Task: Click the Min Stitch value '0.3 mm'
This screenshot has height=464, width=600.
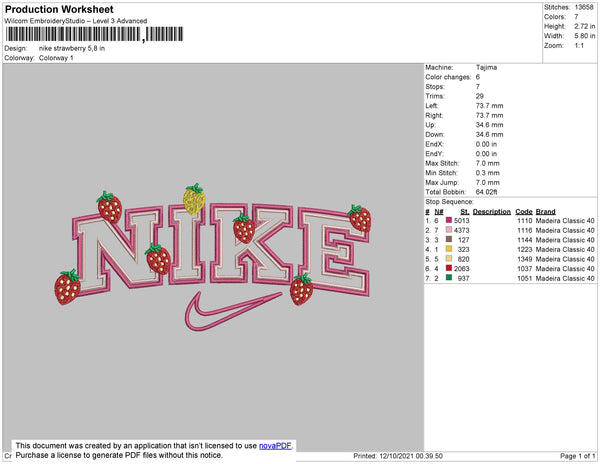Action: [x=488, y=173]
